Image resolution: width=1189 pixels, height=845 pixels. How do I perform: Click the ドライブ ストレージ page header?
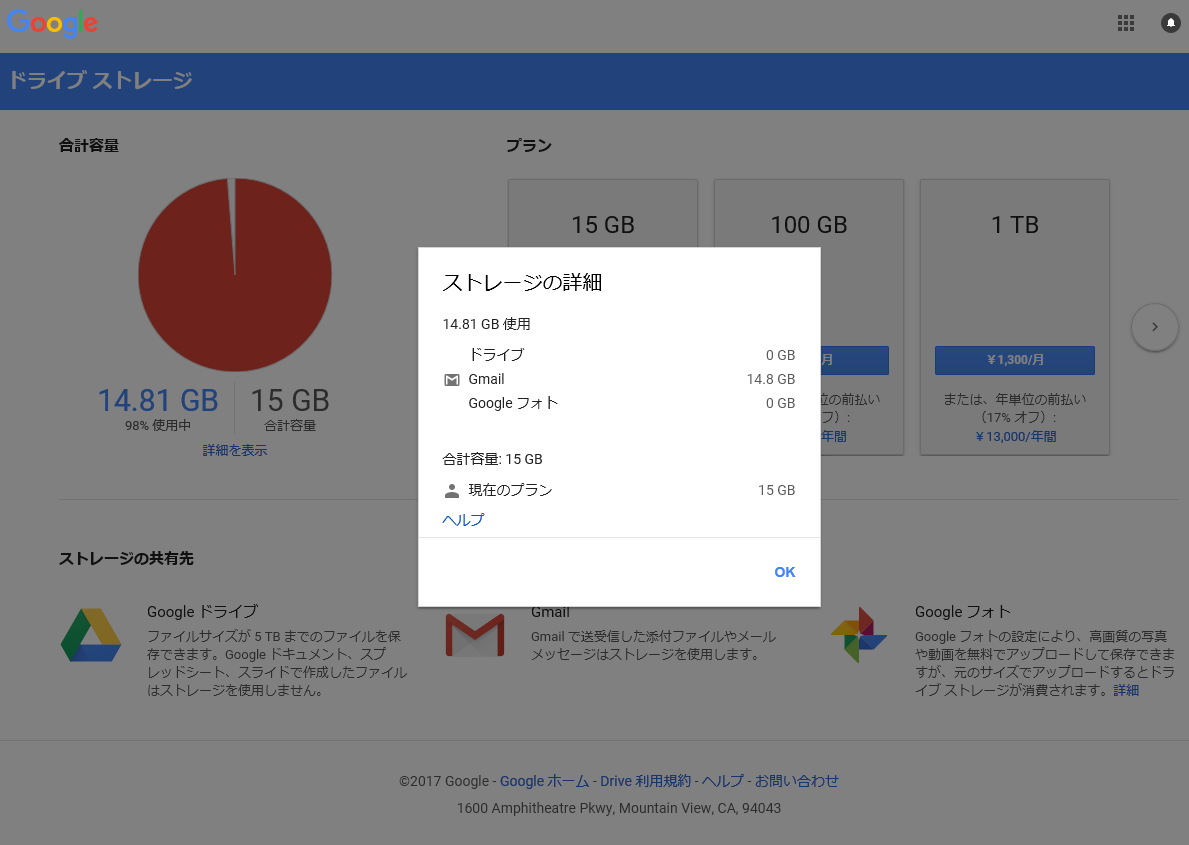[100, 80]
